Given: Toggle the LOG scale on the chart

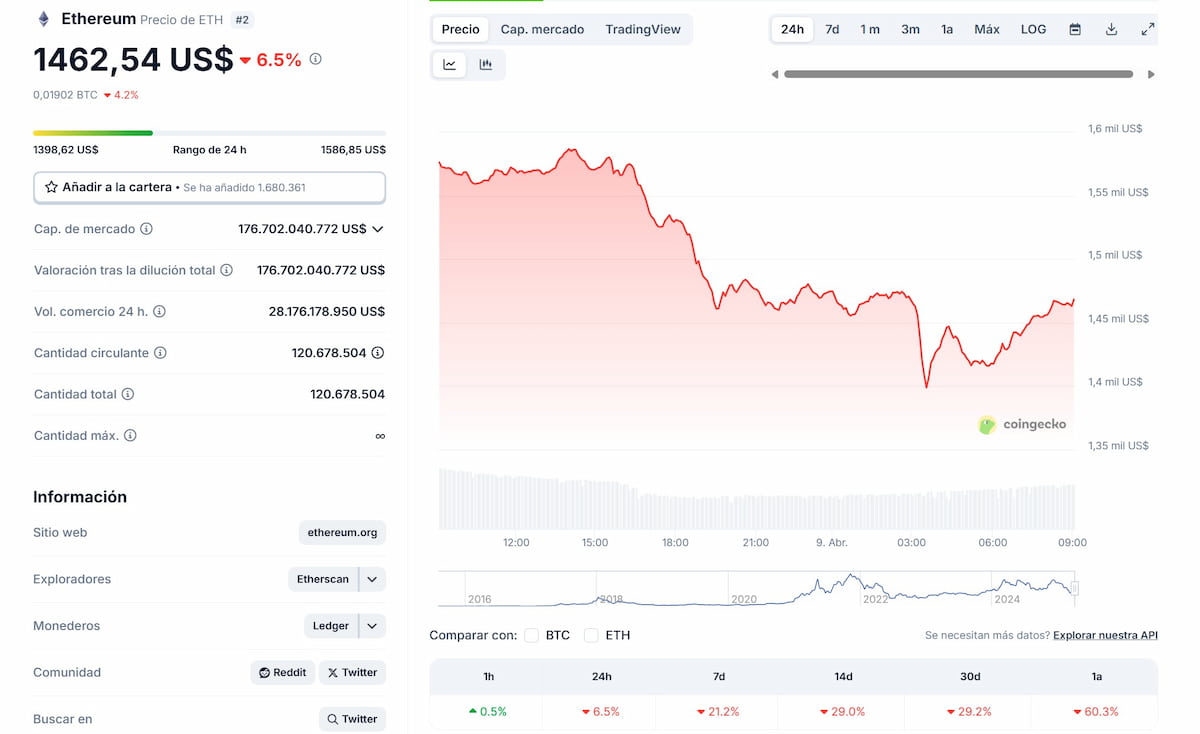Looking at the screenshot, I should [1033, 29].
